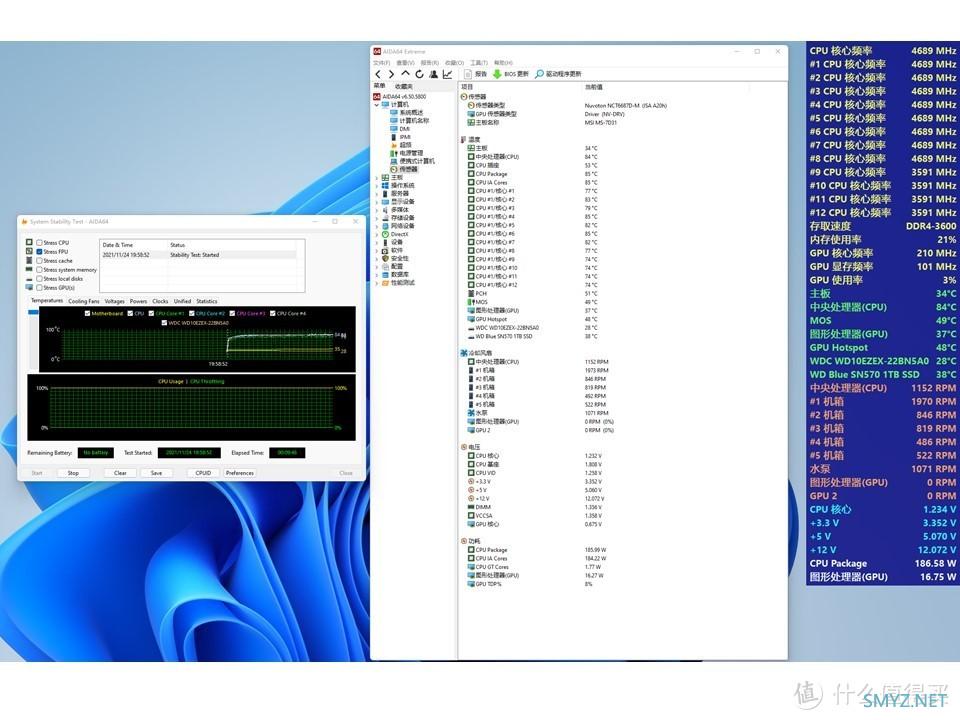
Task: Uncheck WDC WD10EZEX graph legend checkbox
Action: [163, 323]
